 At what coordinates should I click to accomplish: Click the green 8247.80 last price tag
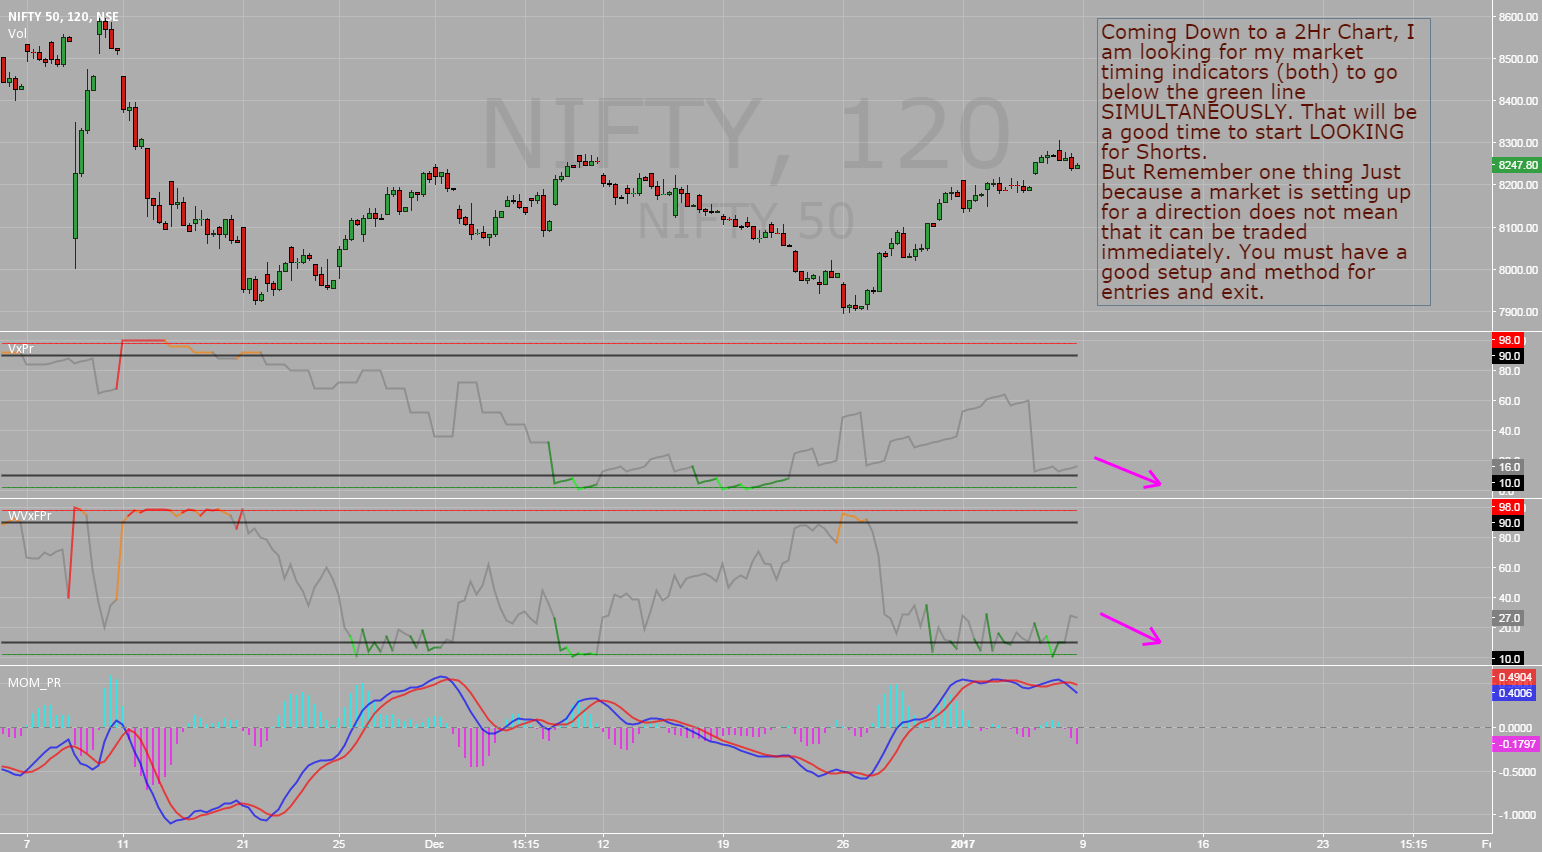click(1514, 166)
